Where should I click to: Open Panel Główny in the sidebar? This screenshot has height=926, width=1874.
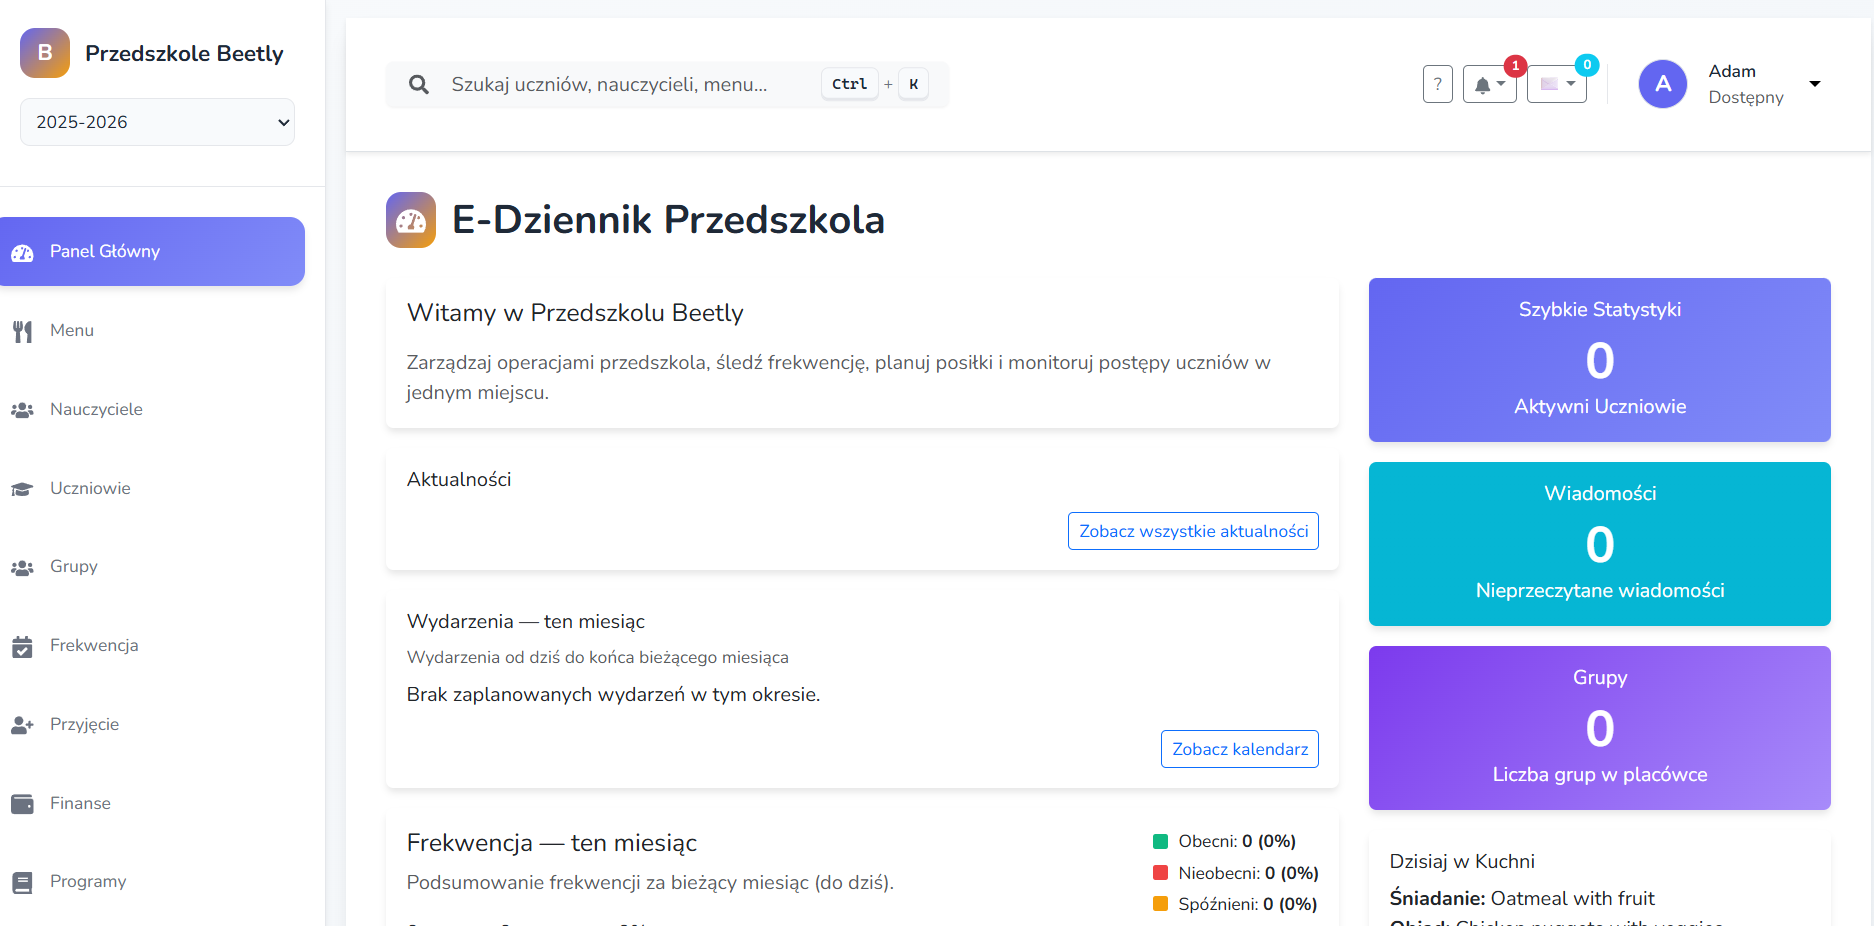click(x=152, y=251)
